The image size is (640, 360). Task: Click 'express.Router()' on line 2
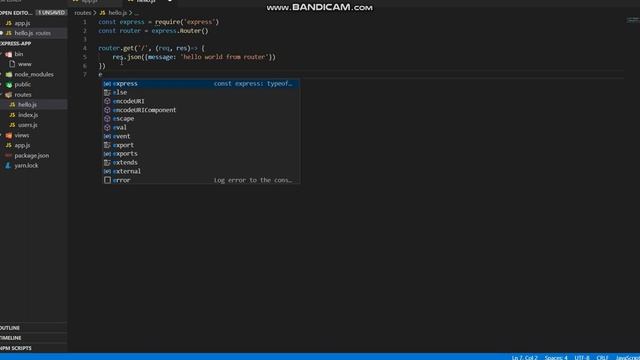pyautogui.click(x=180, y=31)
